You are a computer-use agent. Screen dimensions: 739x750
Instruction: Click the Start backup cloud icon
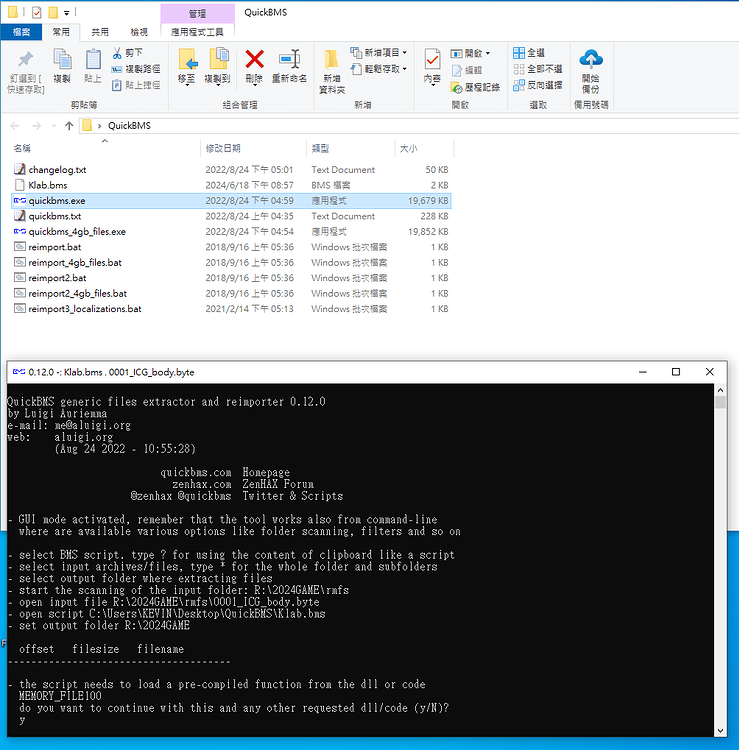(591, 58)
